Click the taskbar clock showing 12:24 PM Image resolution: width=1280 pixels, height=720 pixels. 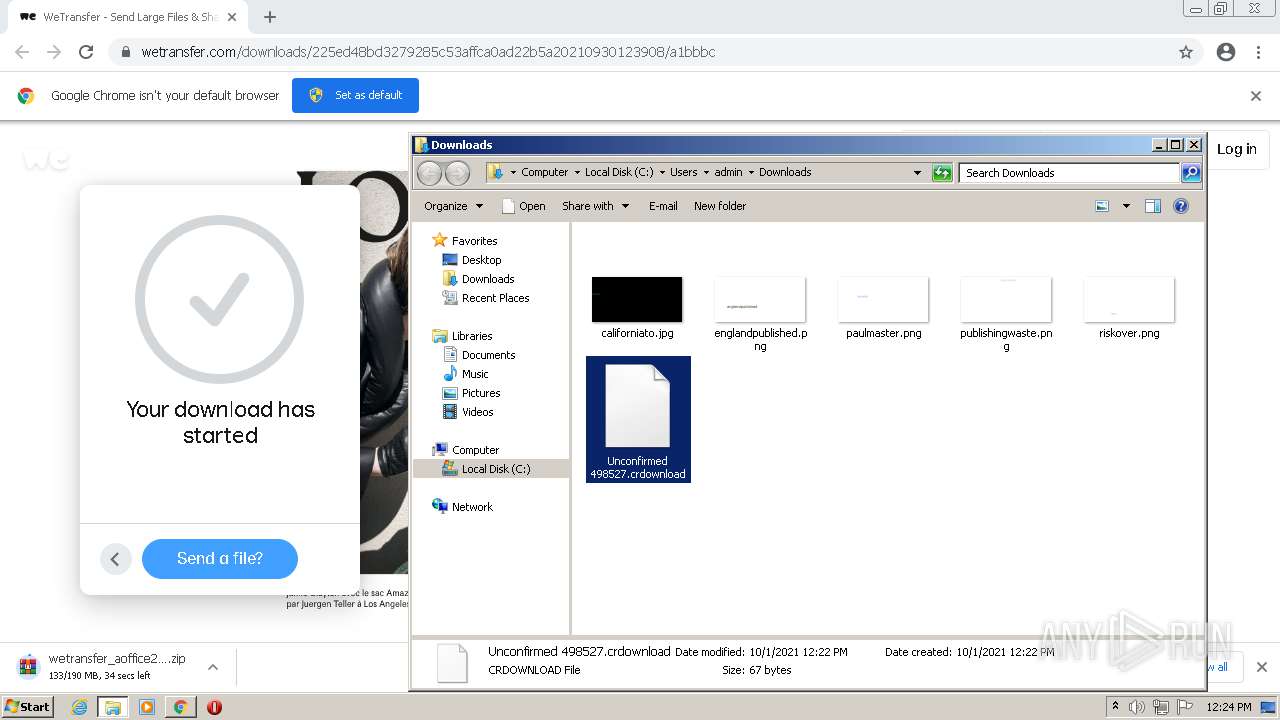[1229, 707]
